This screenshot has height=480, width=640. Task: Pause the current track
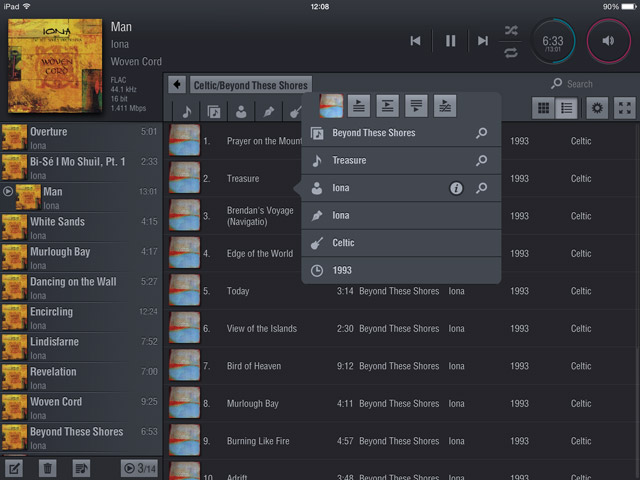pos(450,41)
